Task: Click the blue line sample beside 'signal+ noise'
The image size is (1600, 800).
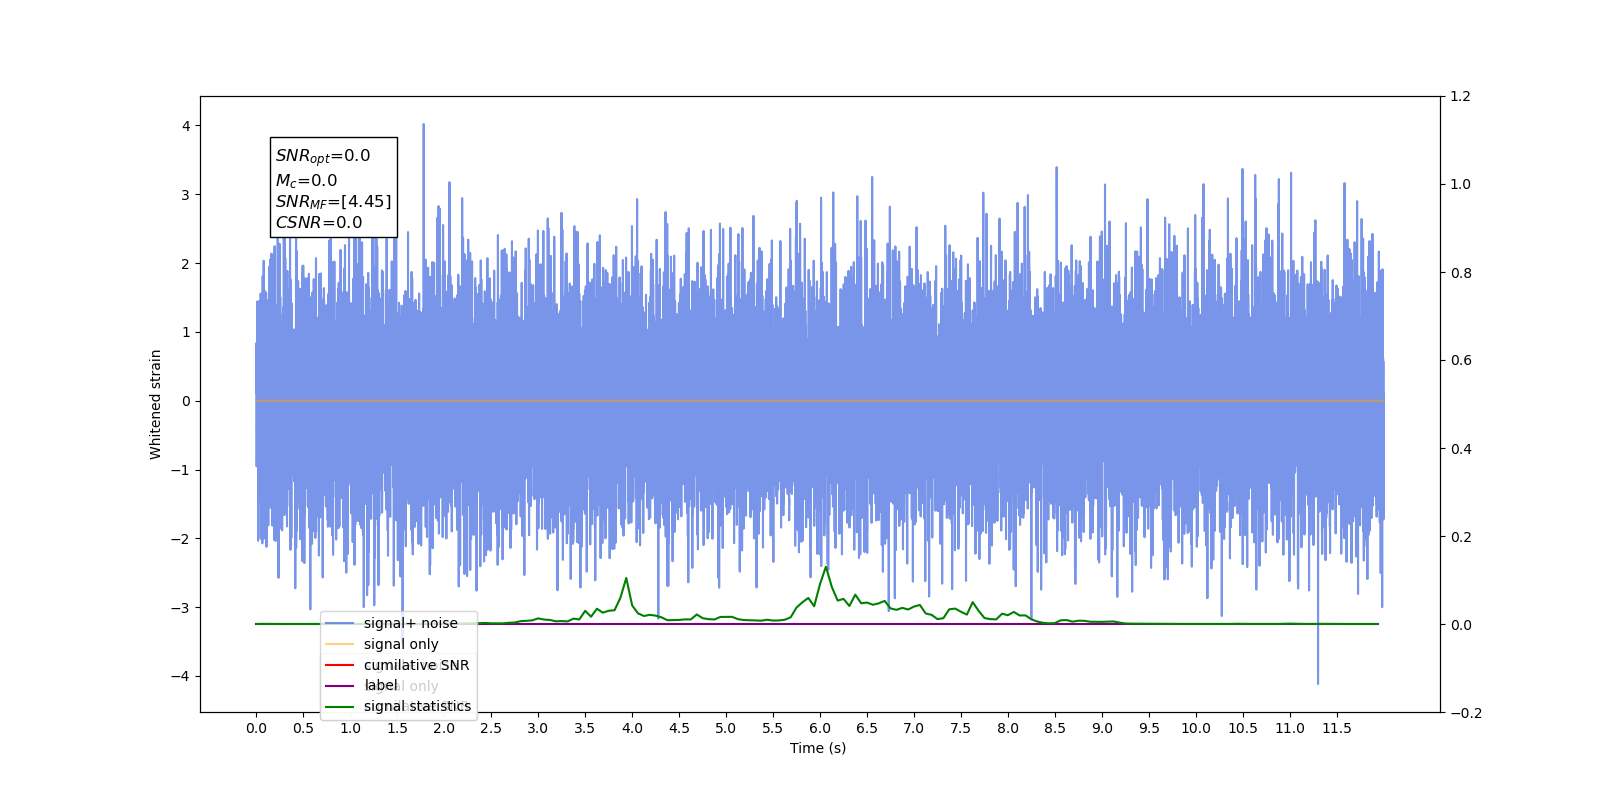Action: point(340,623)
